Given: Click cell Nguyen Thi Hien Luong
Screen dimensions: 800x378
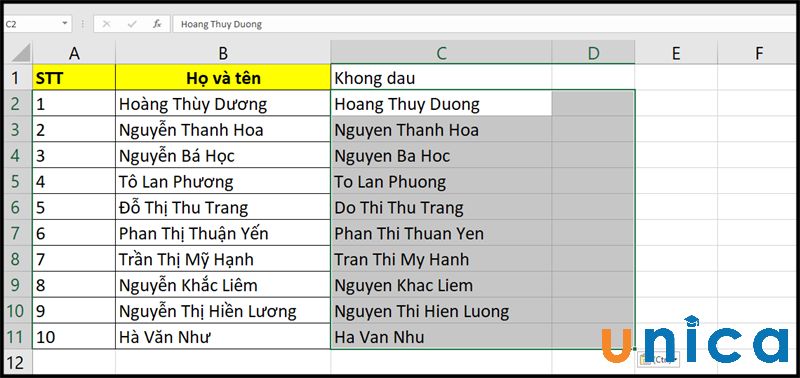Looking at the screenshot, I should coord(441,311).
